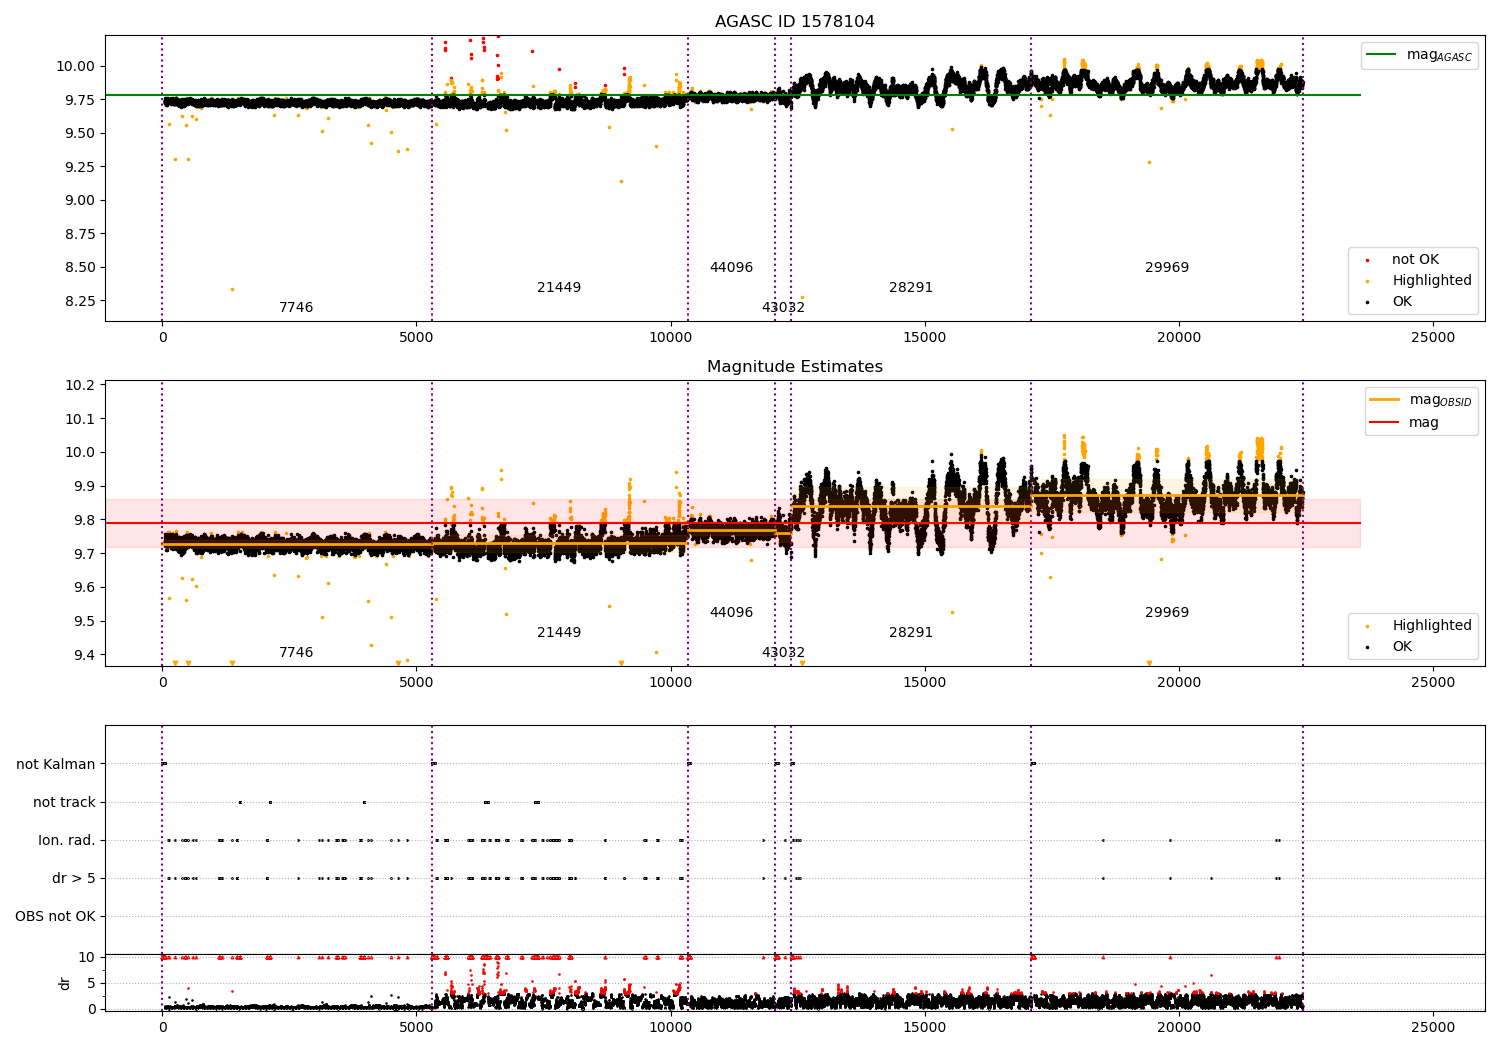Viewport: 1500px width, 1050px height.
Task: Click the black "OK" entry in AGASC plot legend
Action: pos(1402,302)
